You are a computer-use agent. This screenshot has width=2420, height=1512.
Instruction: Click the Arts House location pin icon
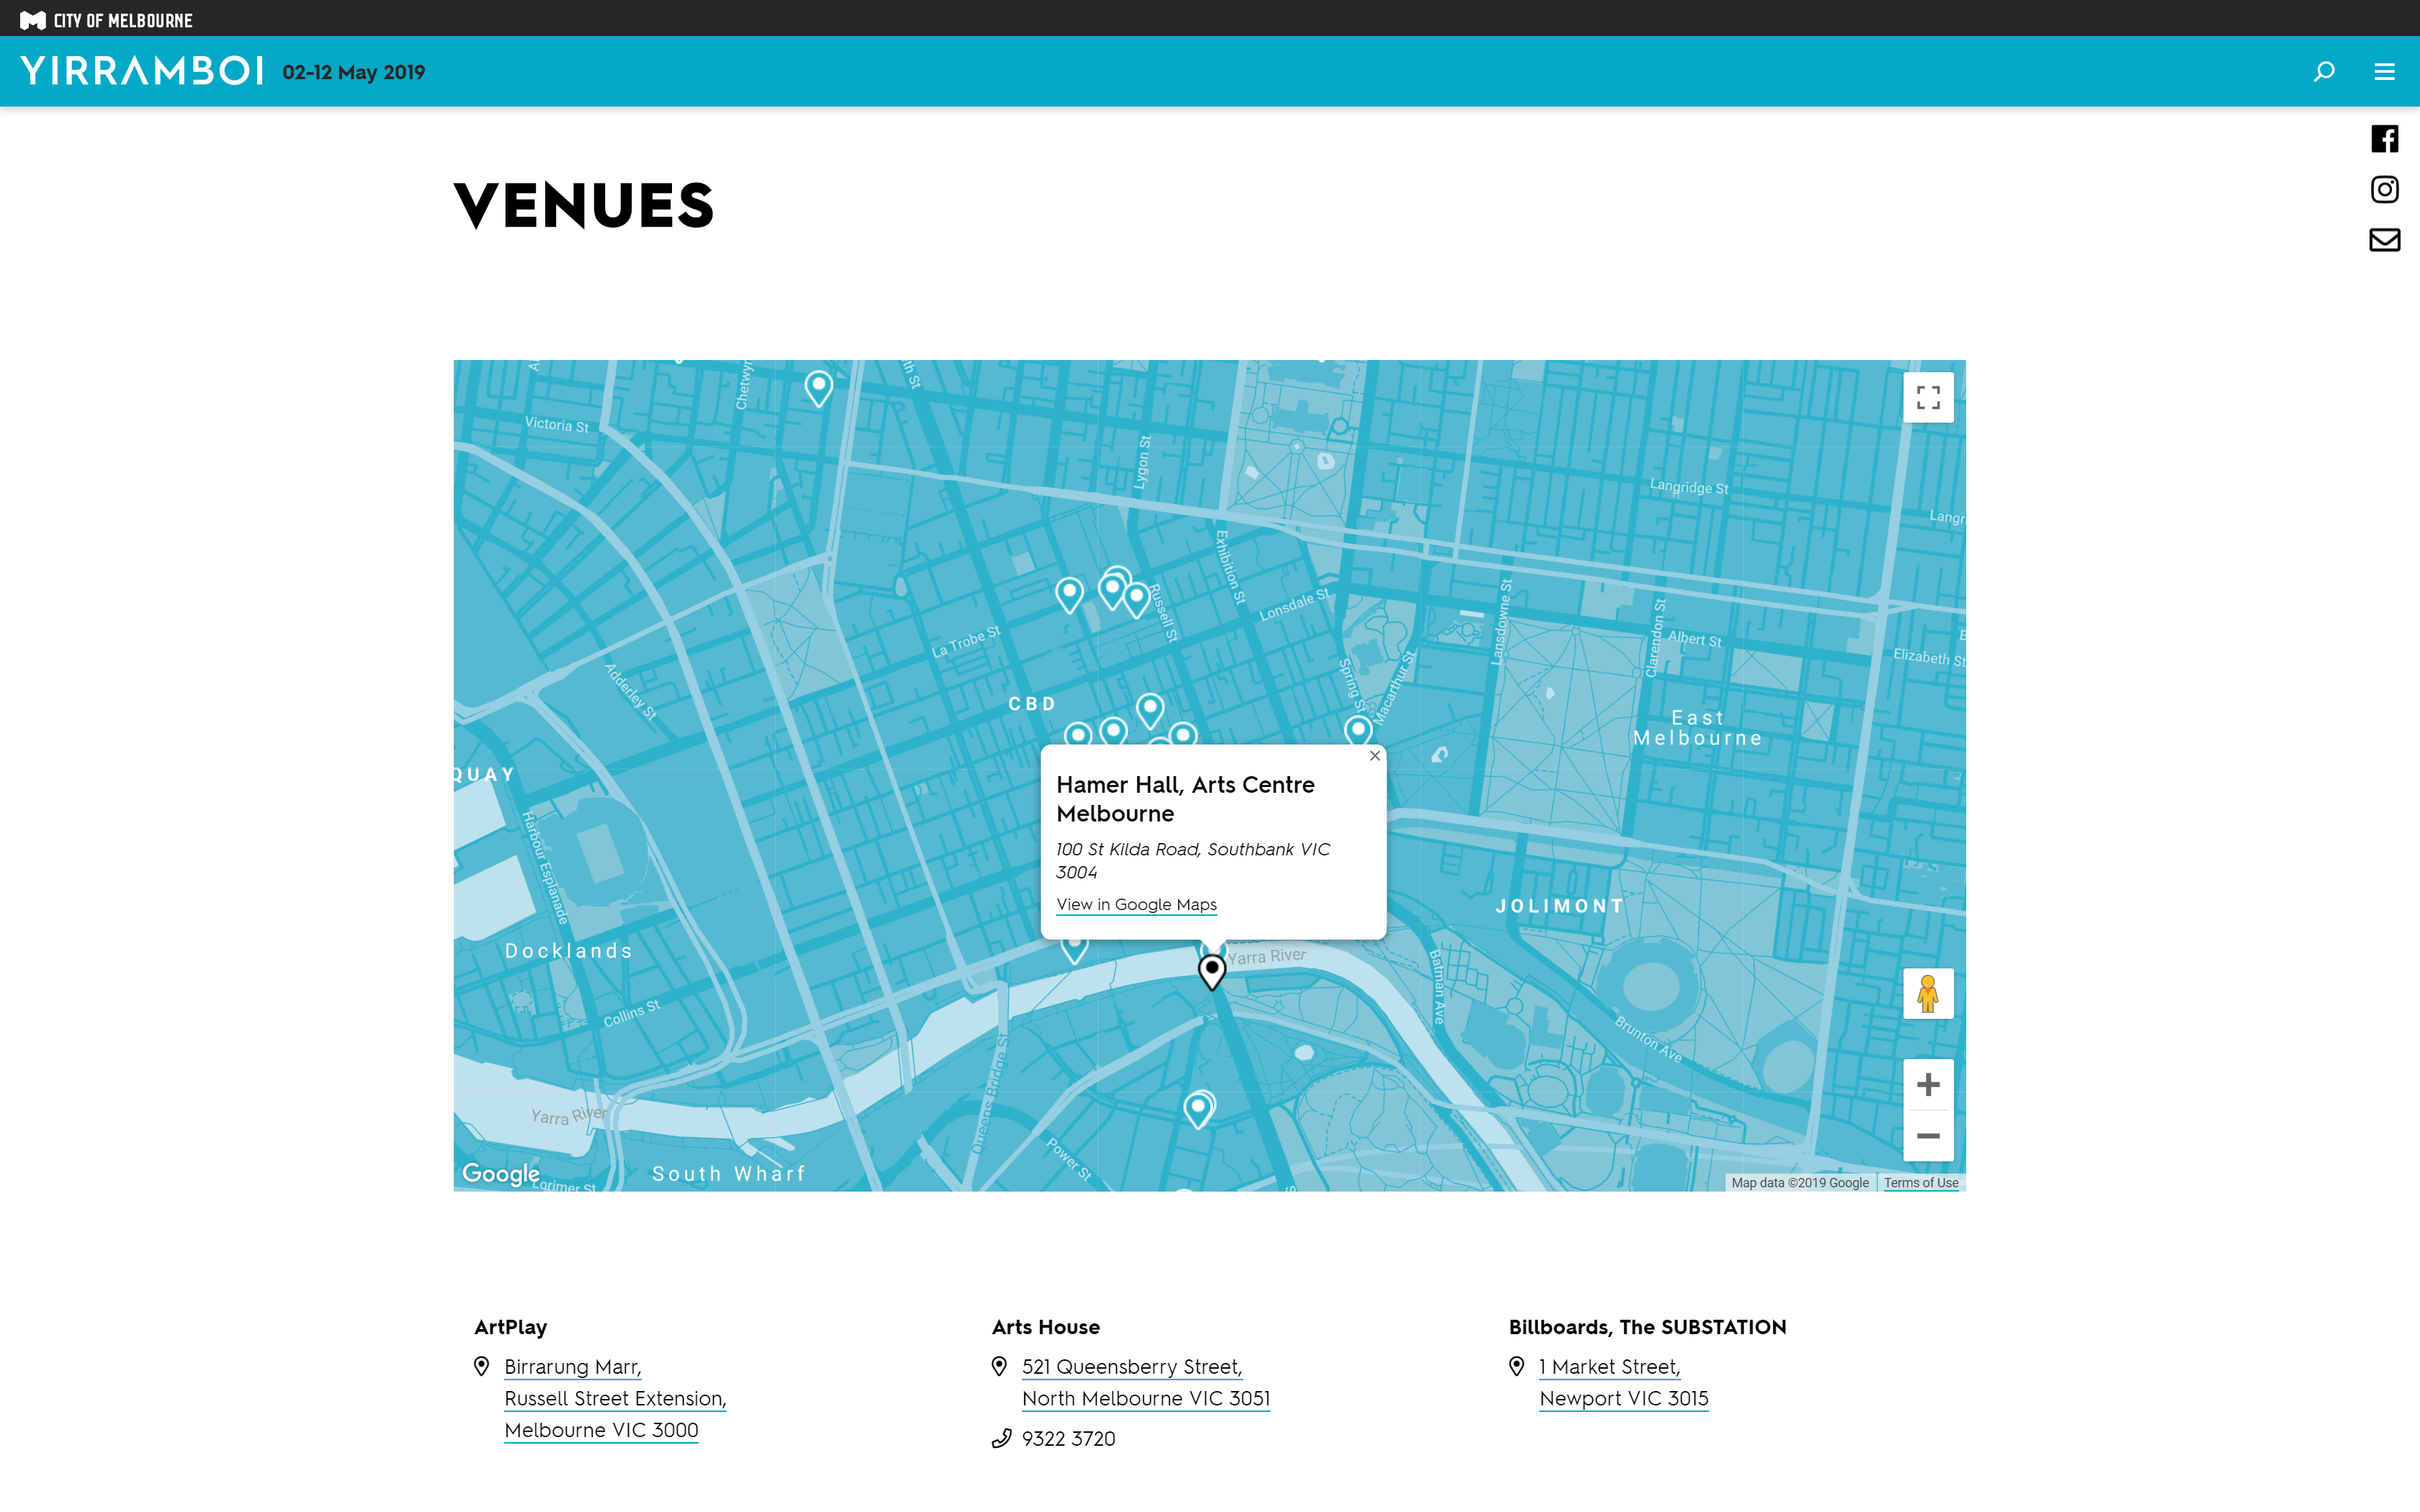(x=999, y=1366)
